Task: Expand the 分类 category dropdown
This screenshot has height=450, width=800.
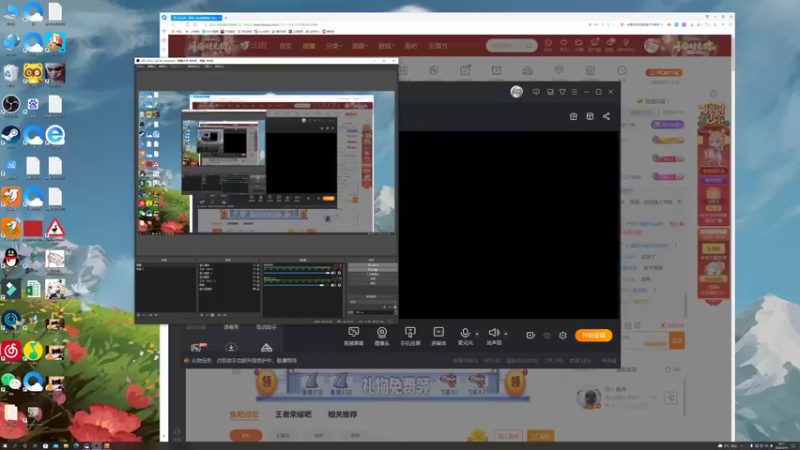Action: point(333,46)
